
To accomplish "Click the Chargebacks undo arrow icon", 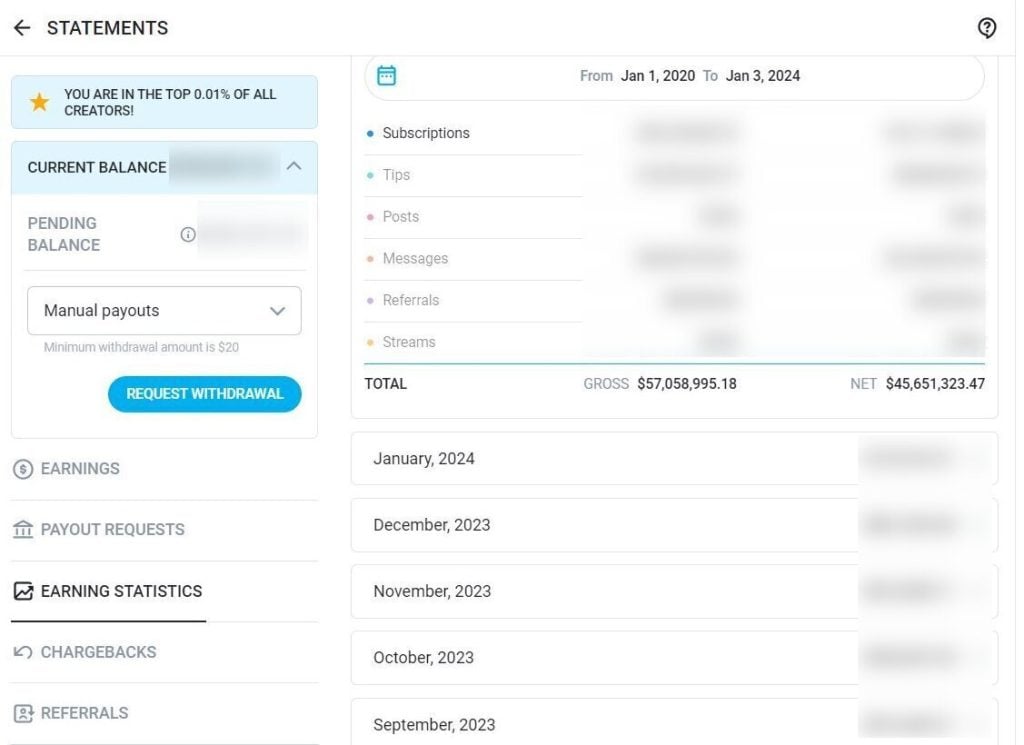I will [x=23, y=652].
